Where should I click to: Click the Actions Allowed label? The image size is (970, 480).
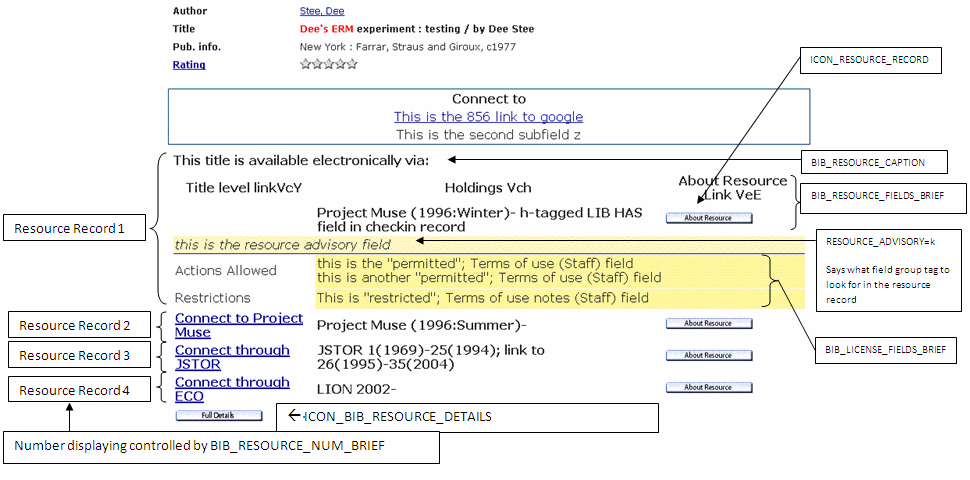pyautogui.click(x=226, y=271)
